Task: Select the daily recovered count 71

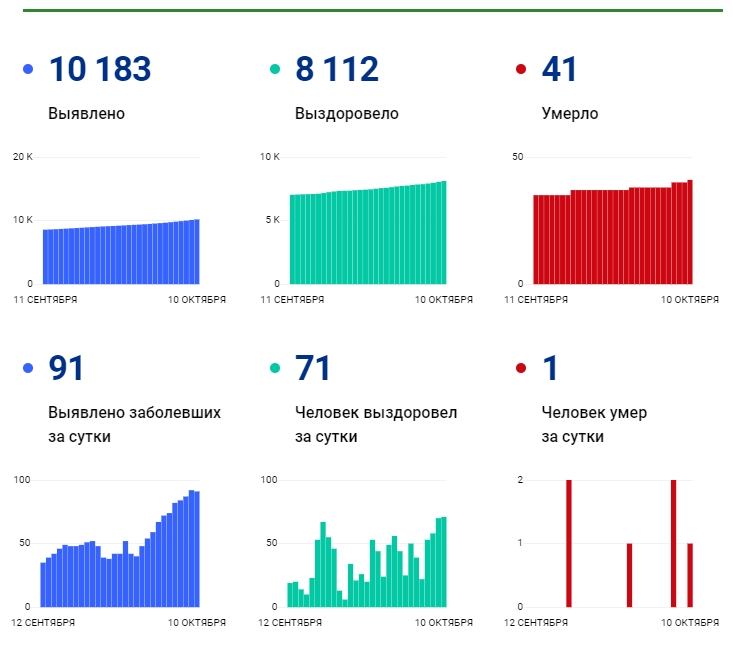Action: tap(312, 368)
